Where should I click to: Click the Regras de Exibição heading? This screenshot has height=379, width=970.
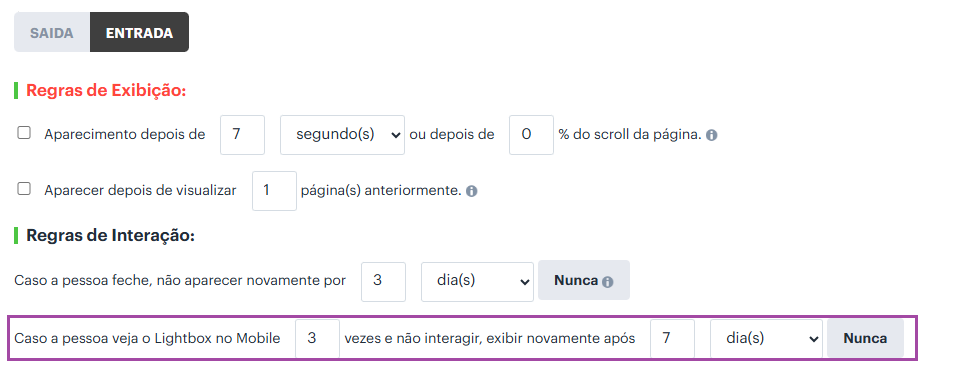click(106, 91)
